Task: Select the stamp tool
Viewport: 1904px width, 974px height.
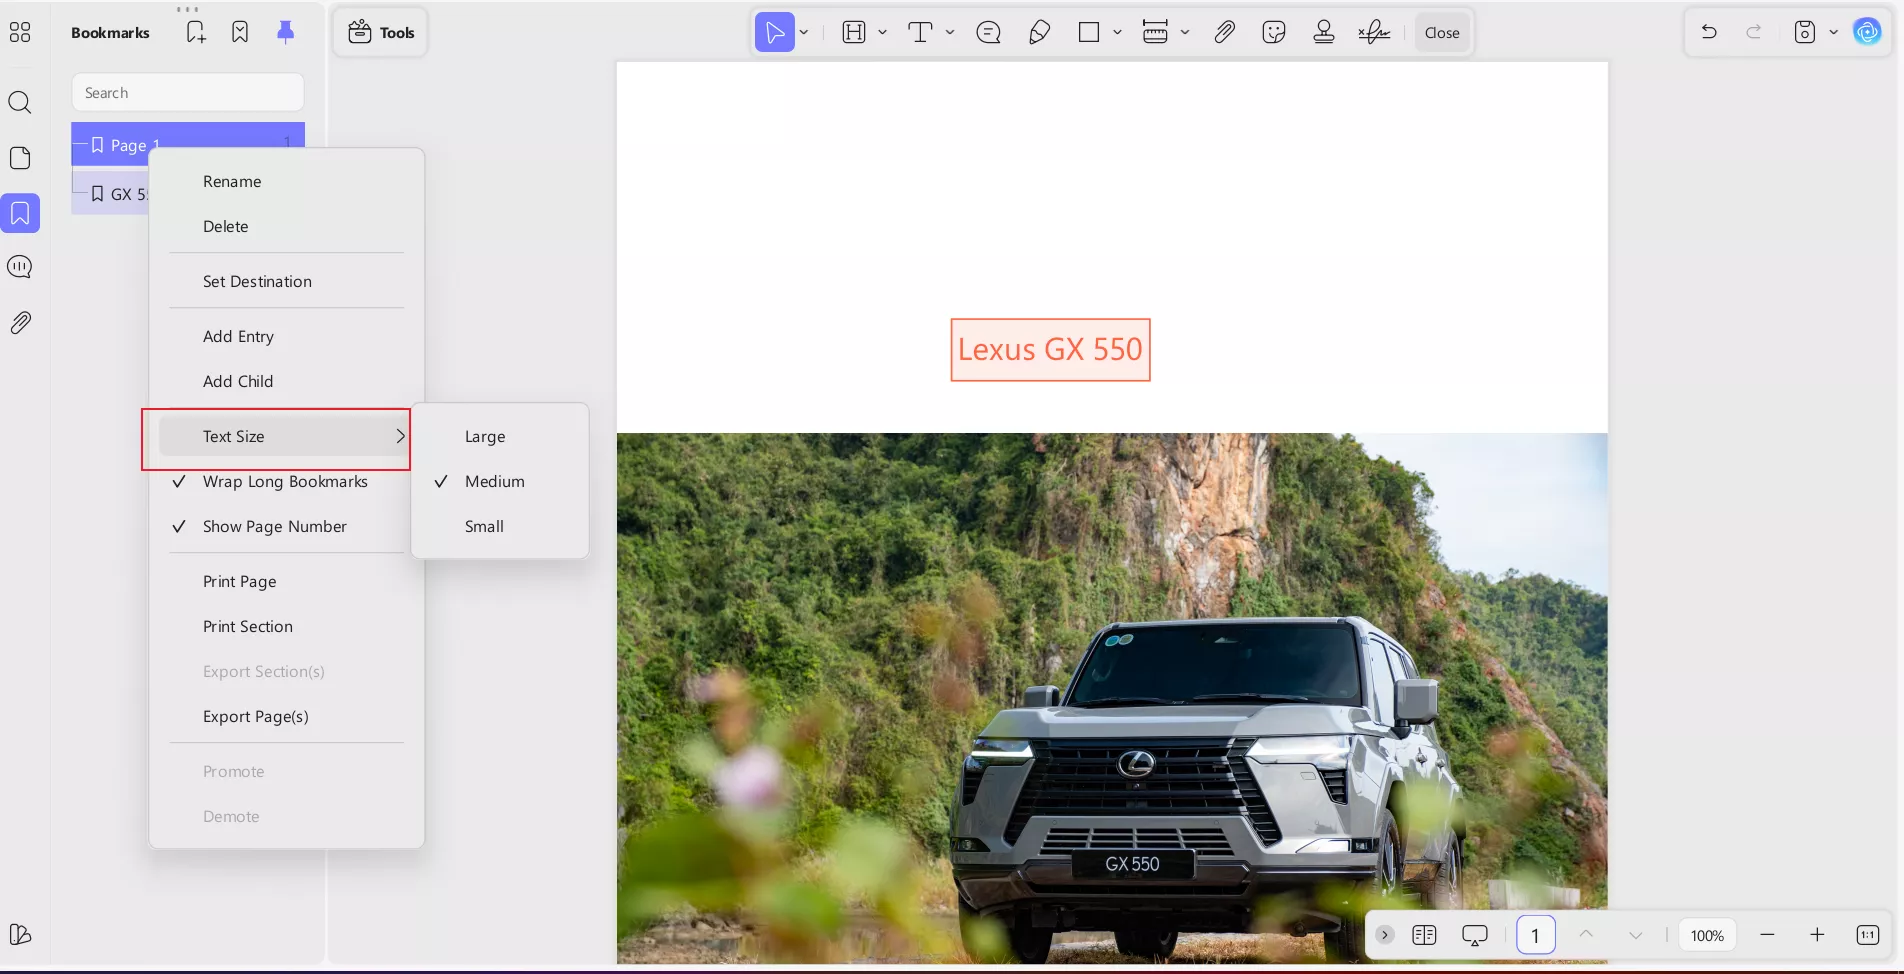Action: [x=1324, y=32]
